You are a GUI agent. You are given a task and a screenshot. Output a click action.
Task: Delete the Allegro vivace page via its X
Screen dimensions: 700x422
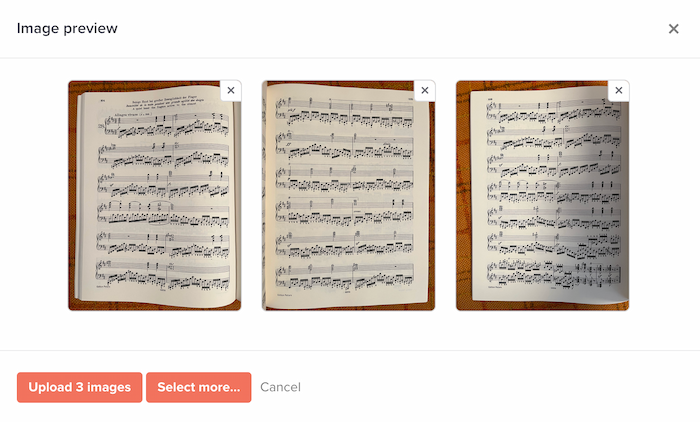[x=231, y=91]
